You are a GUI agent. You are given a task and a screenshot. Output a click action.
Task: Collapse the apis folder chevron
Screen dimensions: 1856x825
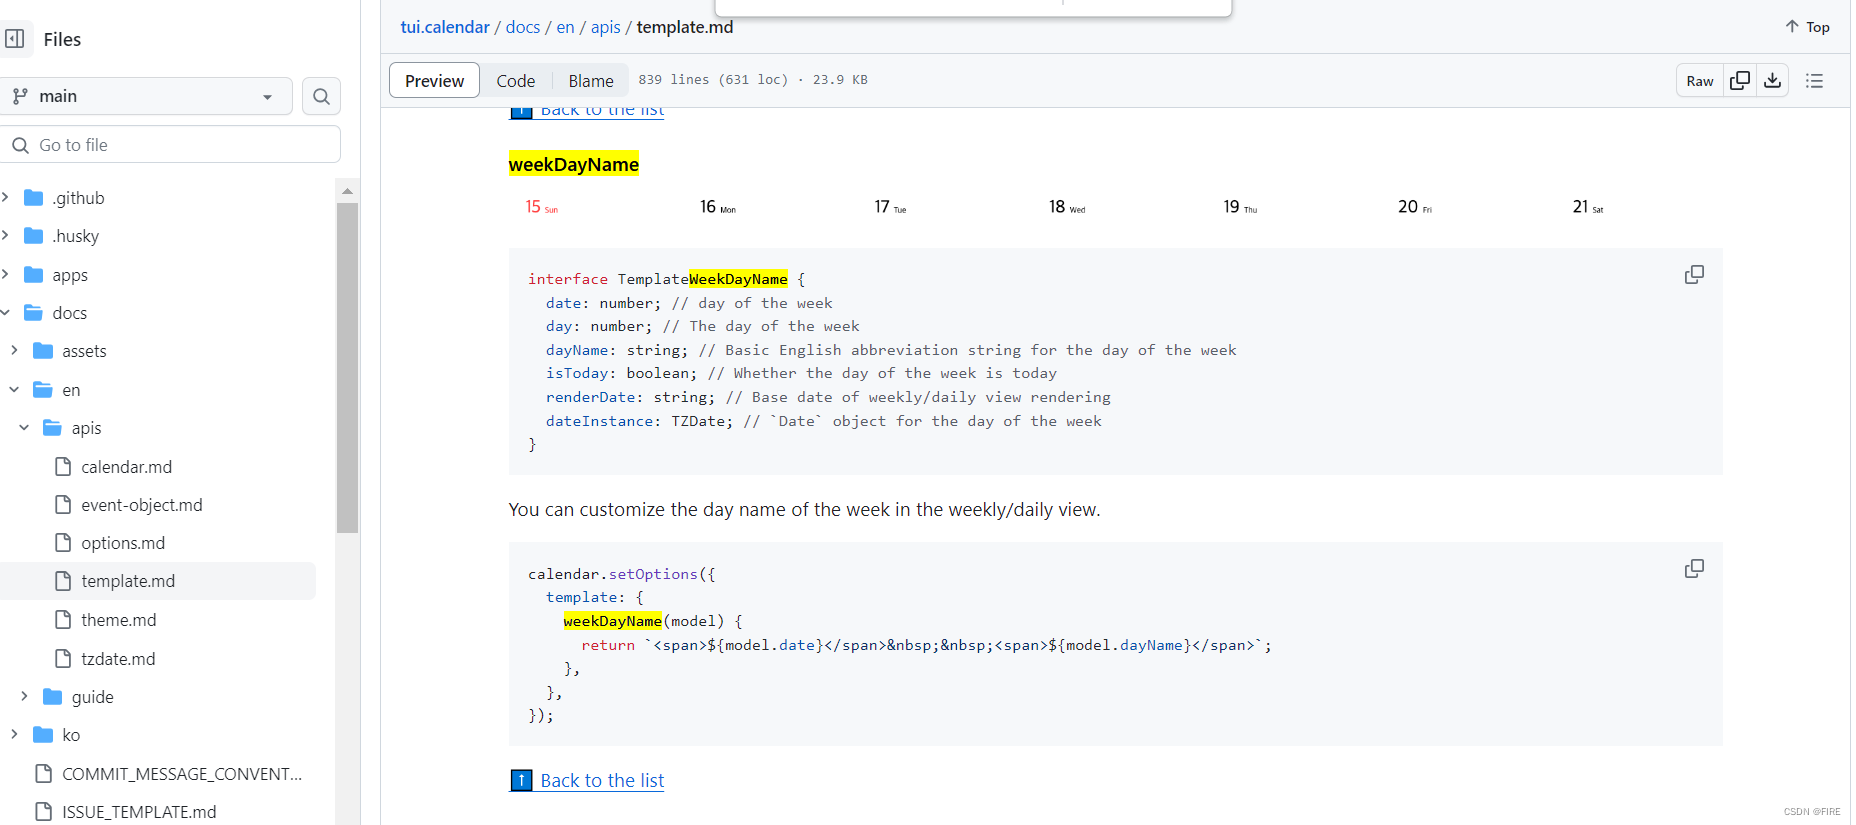(24, 428)
